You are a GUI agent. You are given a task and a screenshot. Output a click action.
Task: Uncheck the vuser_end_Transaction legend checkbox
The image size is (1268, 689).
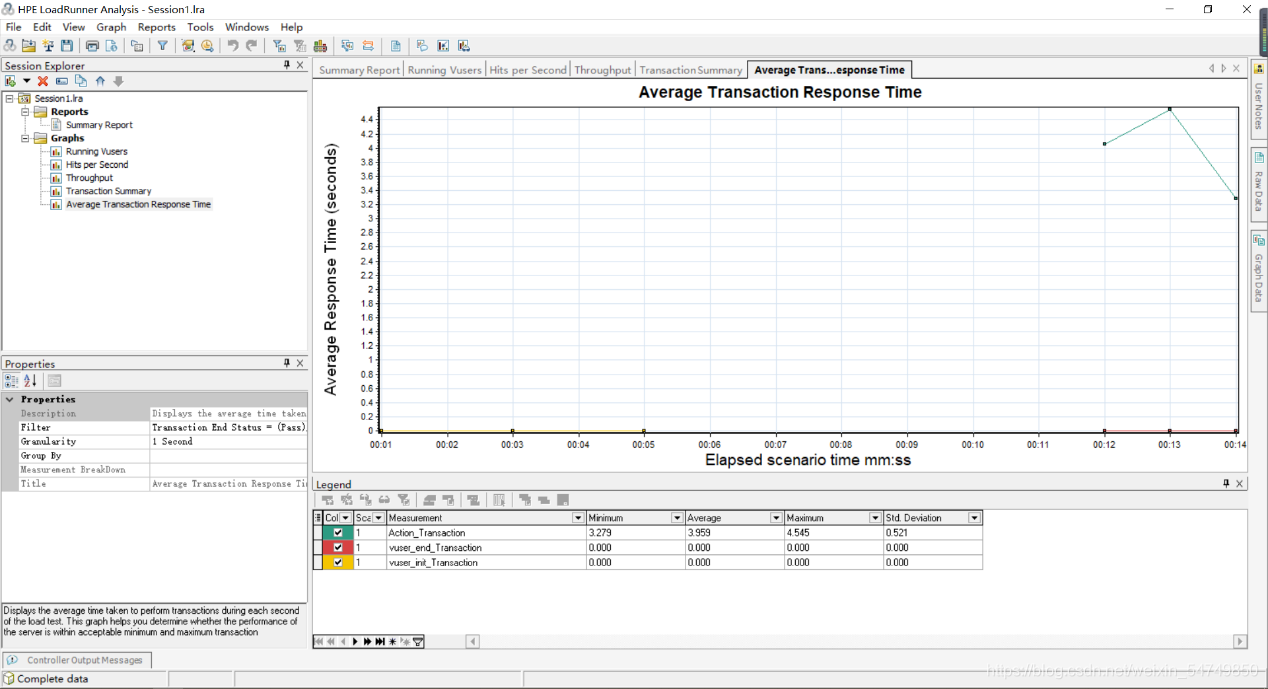coord(338,548)
